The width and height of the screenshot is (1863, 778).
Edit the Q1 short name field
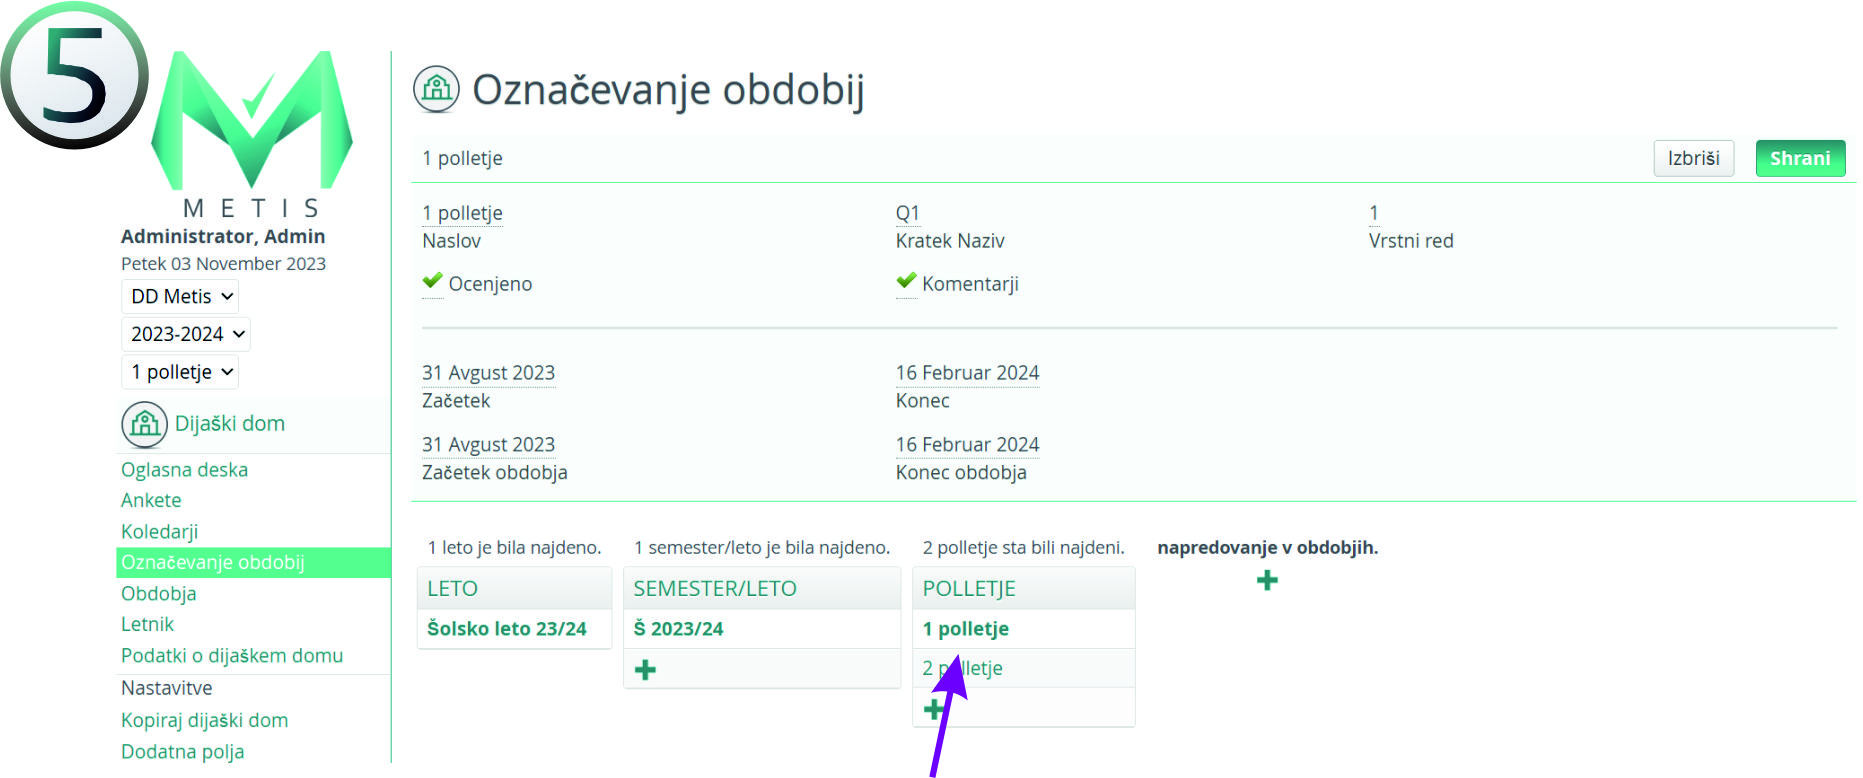[907, 213]
